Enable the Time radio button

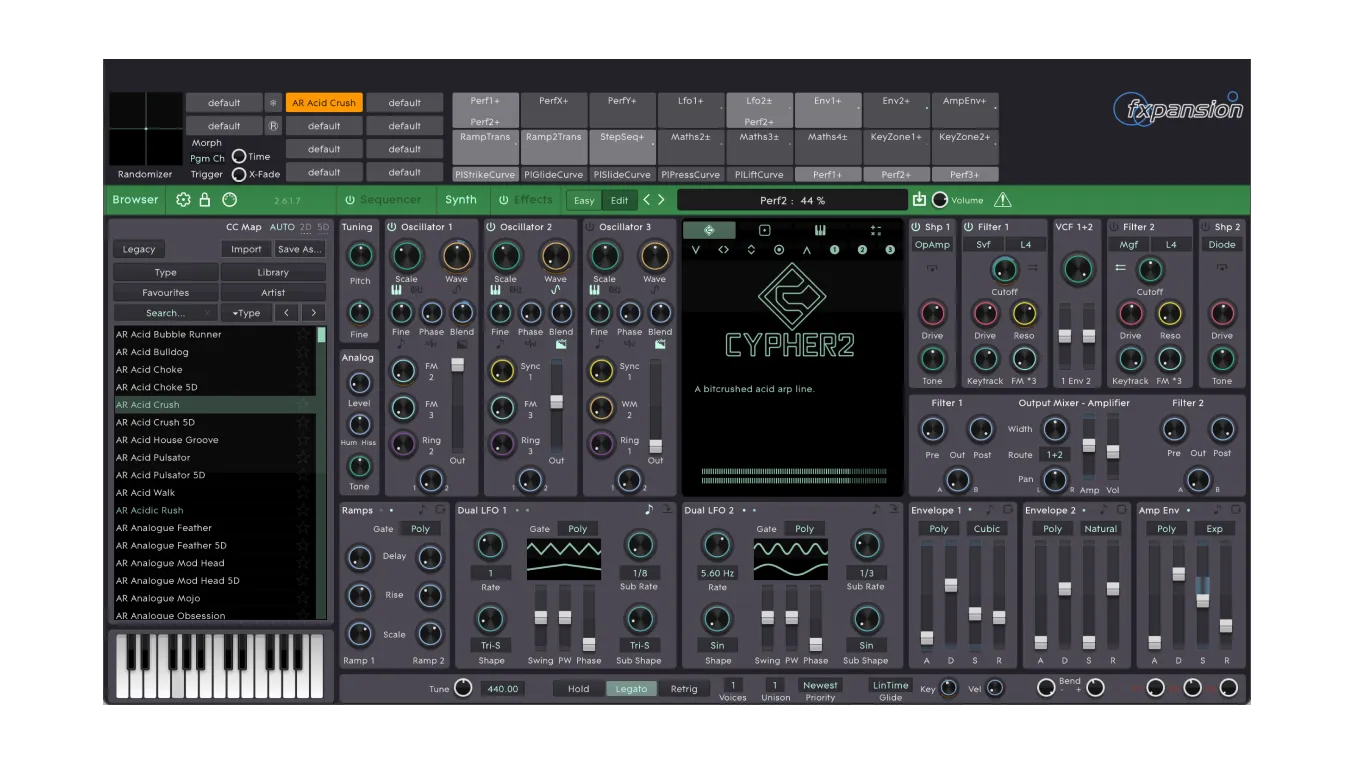(239, 157)
